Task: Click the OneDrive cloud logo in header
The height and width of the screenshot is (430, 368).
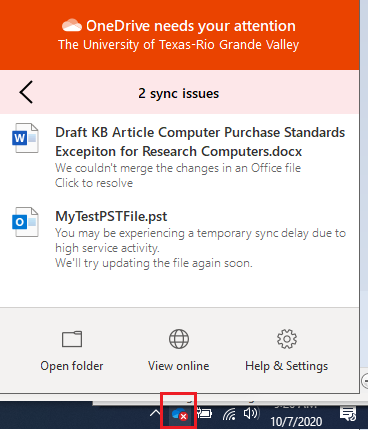Action: (72, 25)
